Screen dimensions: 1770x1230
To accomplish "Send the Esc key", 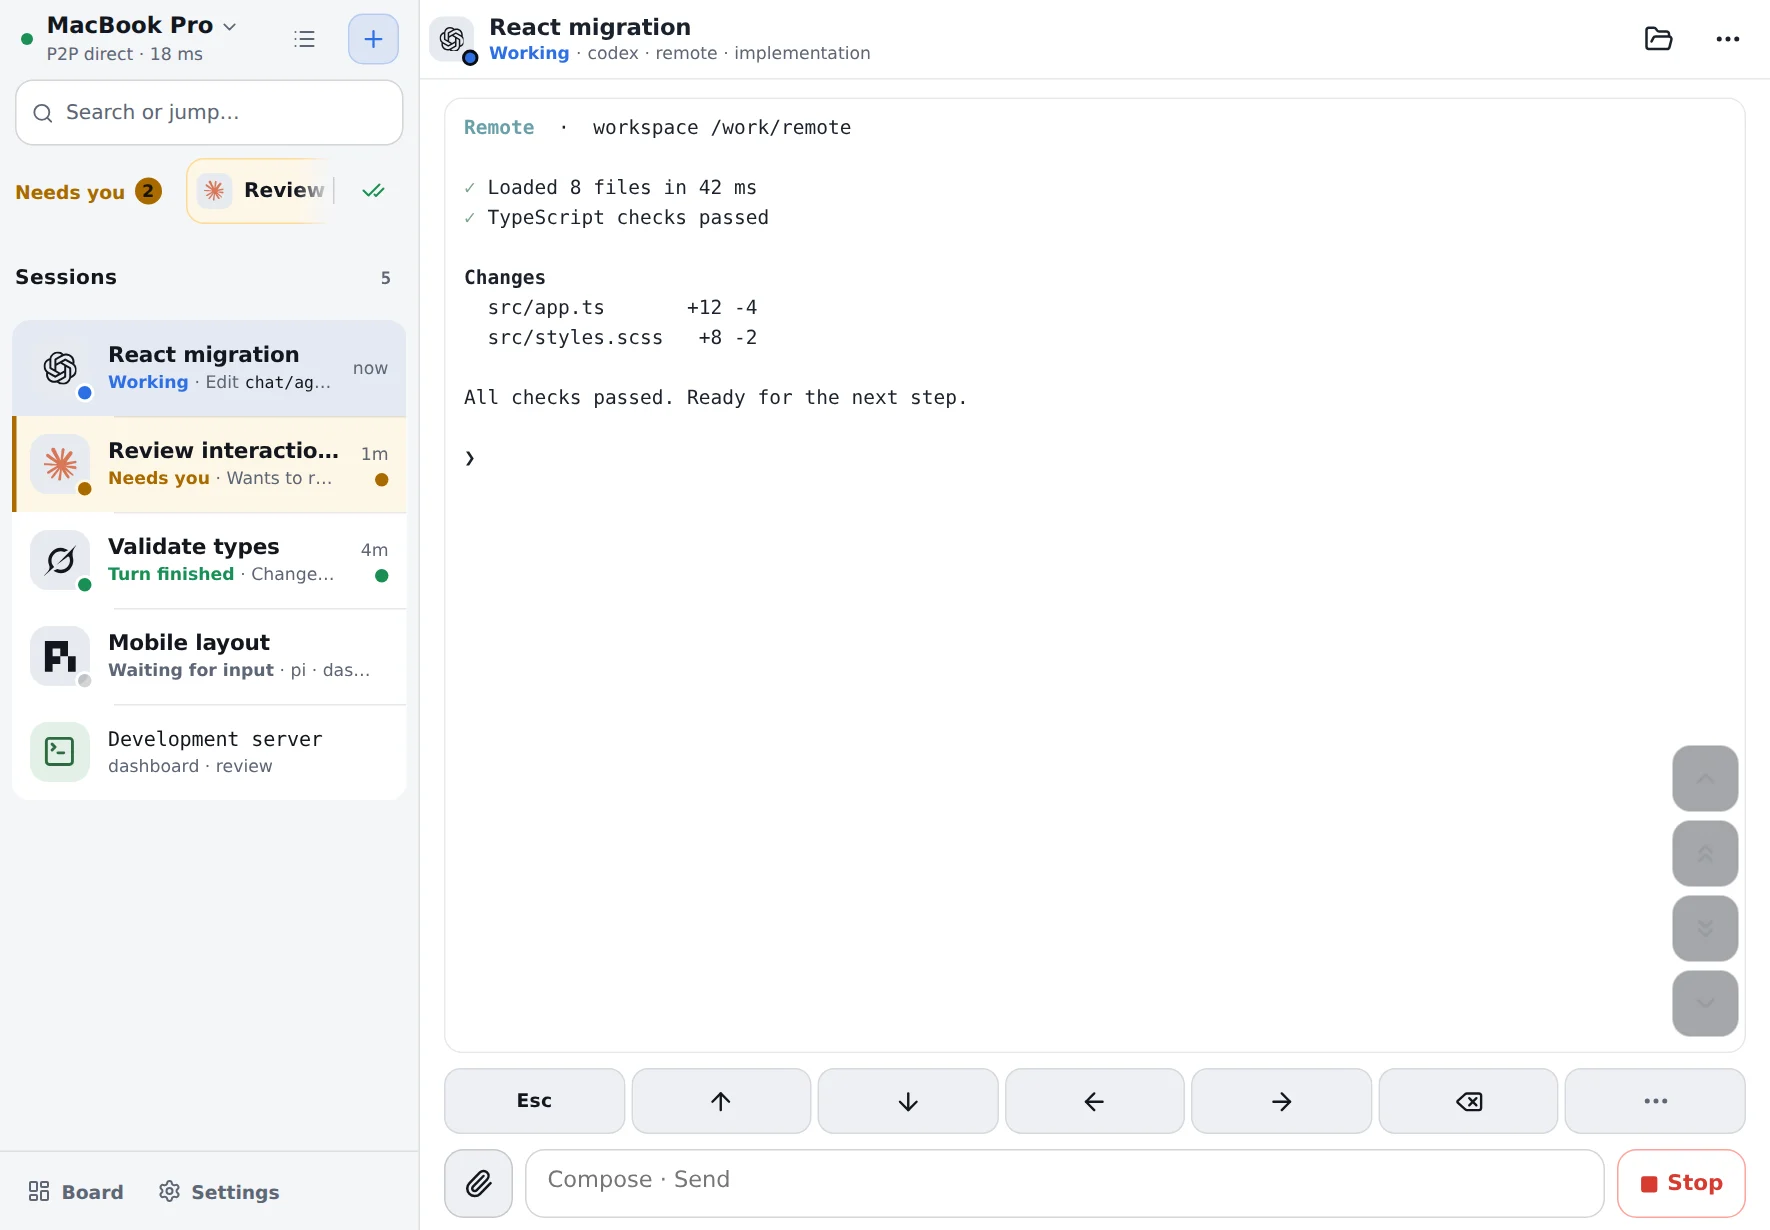I will [534, 1101].
